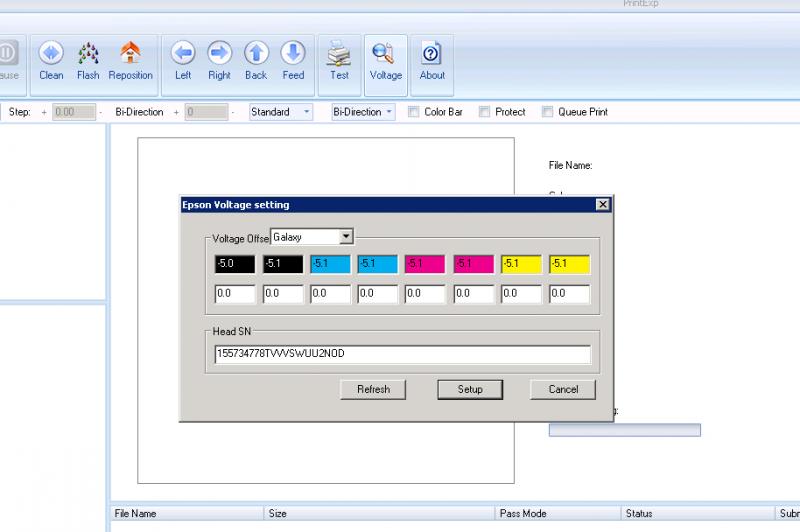Click the Reposition house icon
Viewport: 800px width, 532px height.
(131, 53)
